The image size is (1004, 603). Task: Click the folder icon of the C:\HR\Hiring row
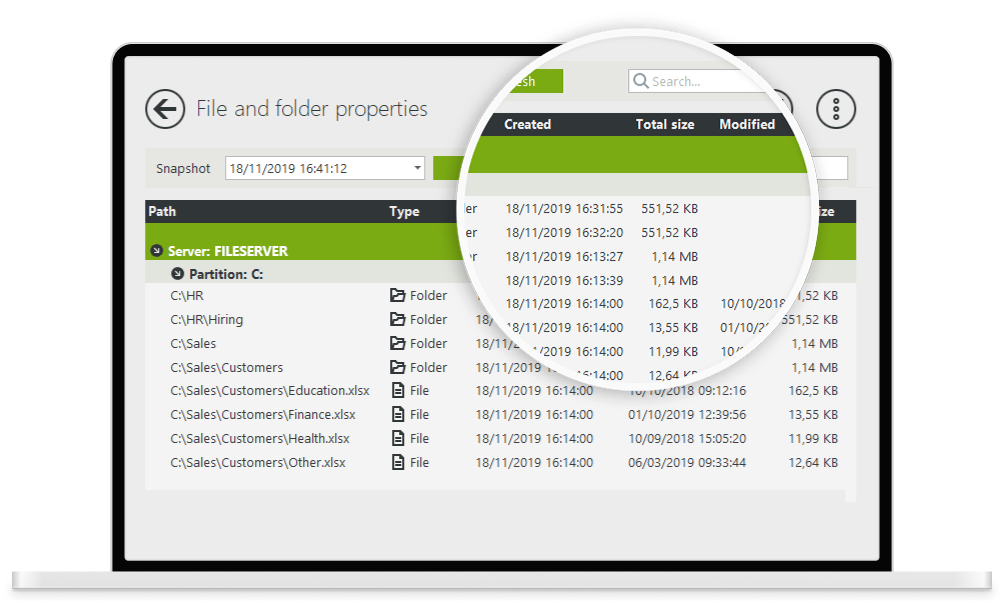pyautogui.click(x=398, y=319)
